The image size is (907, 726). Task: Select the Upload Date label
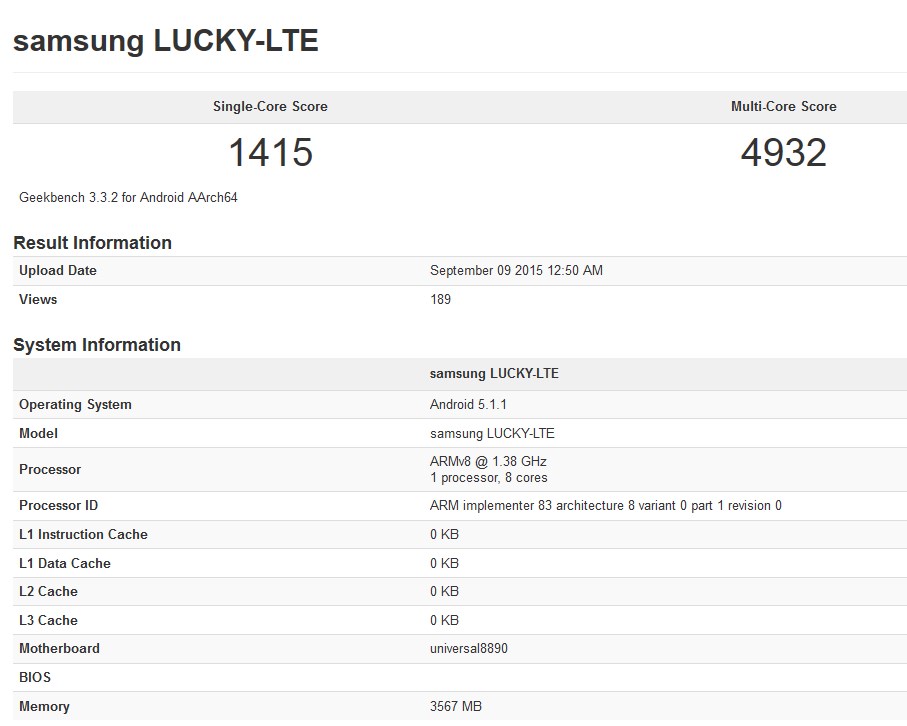pyautogui.click(x=58, y=270)
